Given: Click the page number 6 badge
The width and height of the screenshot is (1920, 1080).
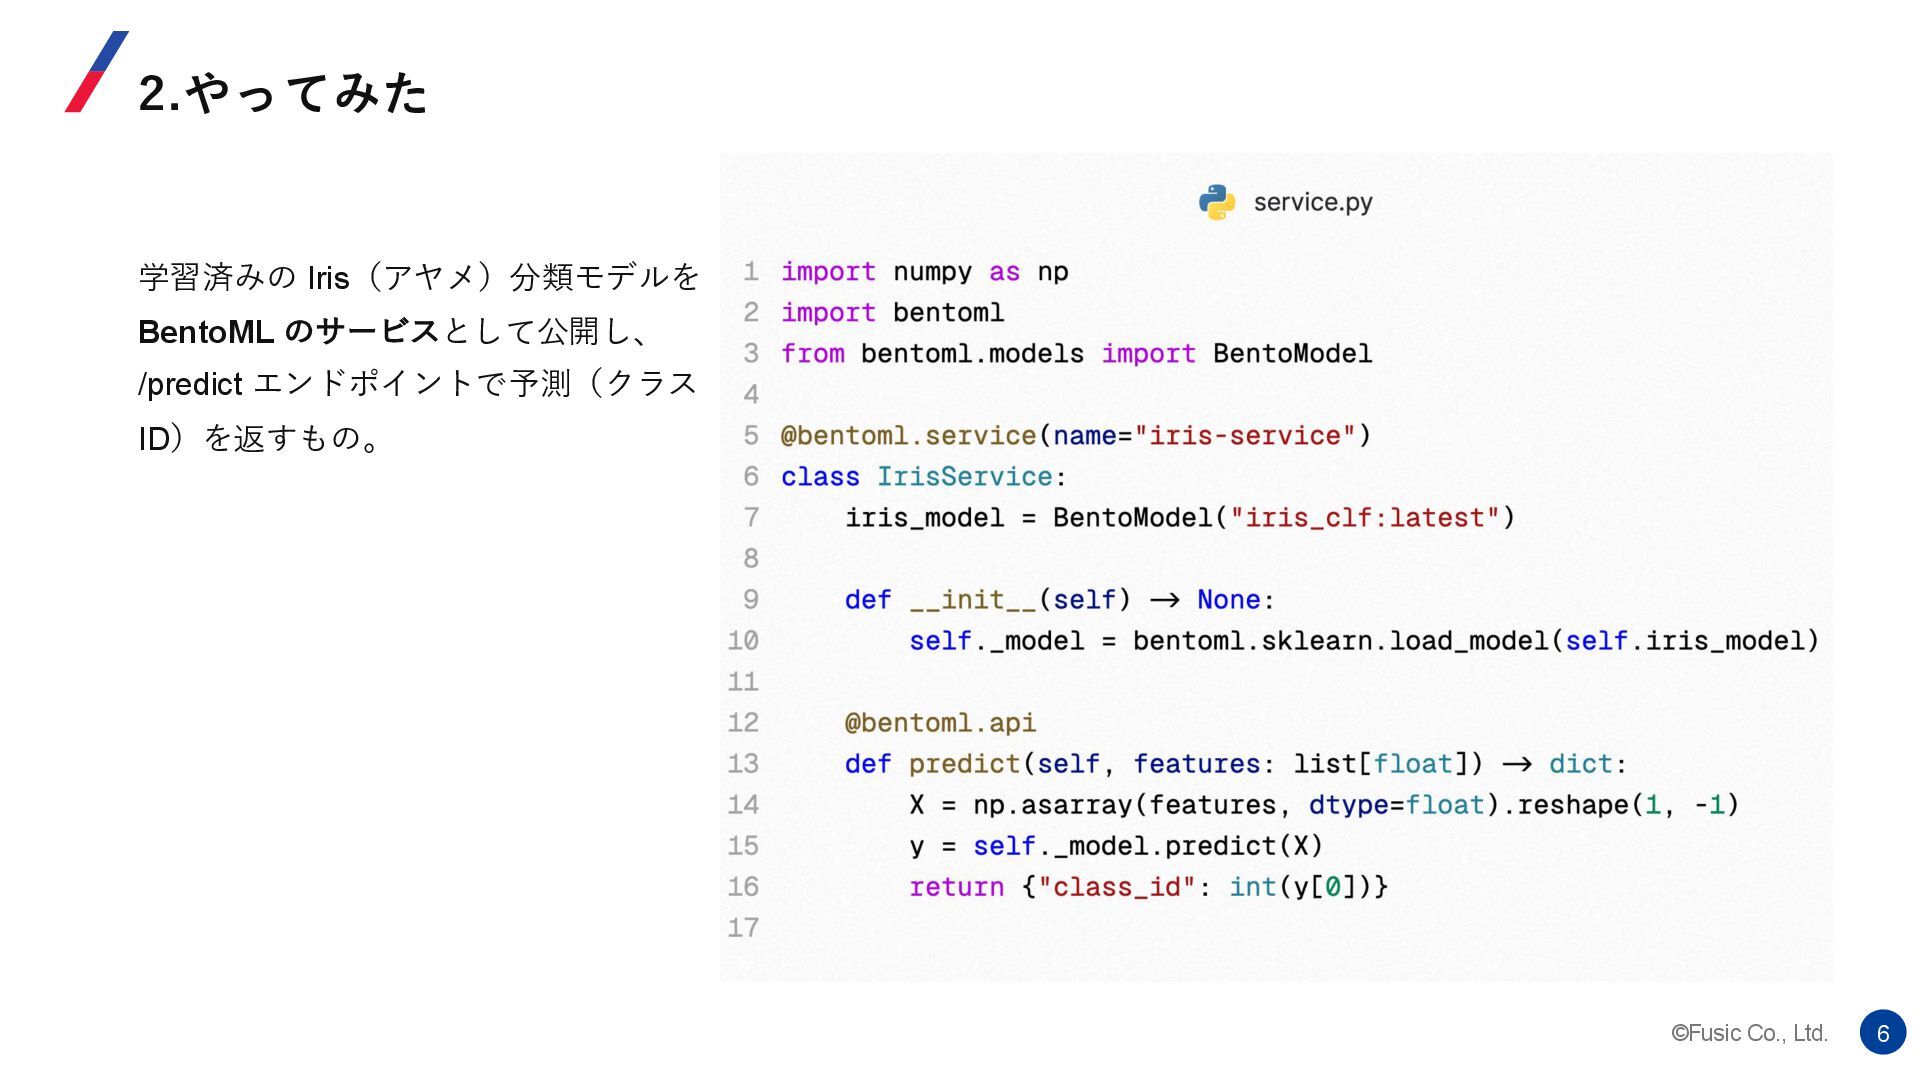Looking at the screenshot, I should pos(1882,1033).
